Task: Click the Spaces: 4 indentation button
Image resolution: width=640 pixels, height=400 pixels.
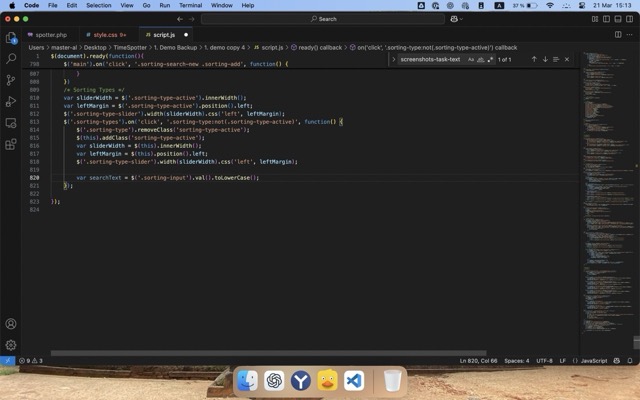Action: 516,360
